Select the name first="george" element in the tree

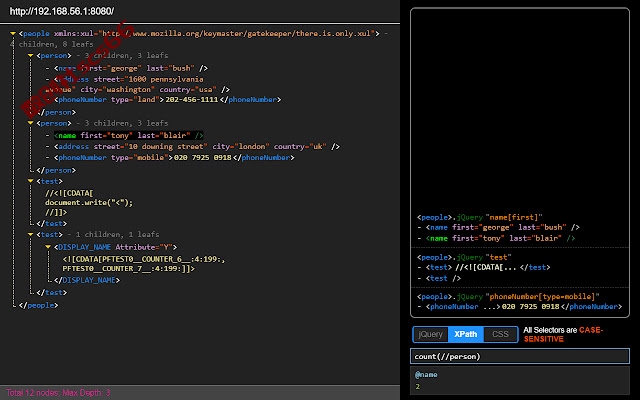pyautogui.click(x=131, y=68)
